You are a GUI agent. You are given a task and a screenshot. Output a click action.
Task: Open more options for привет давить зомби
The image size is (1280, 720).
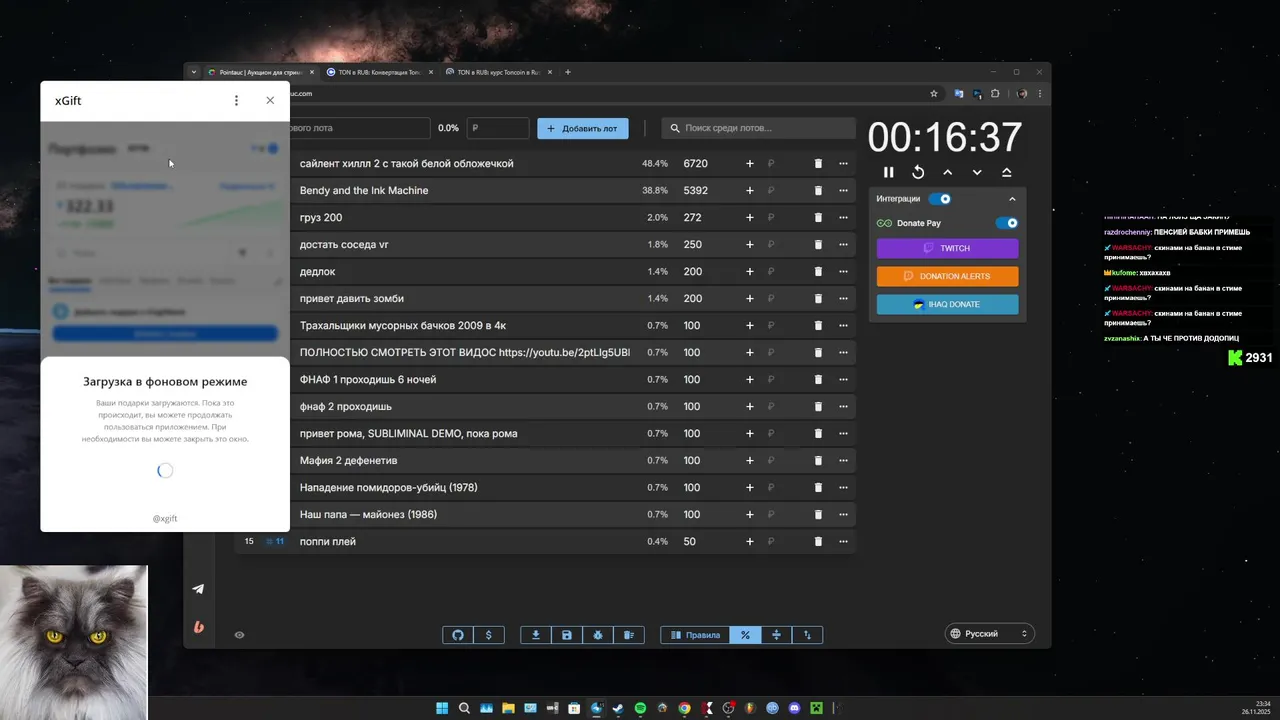click(843, 298)
